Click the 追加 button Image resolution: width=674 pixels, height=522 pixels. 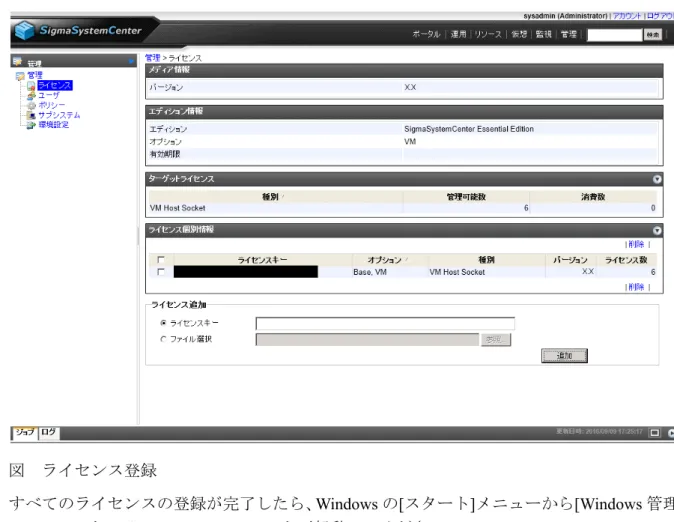pos(564,356)
